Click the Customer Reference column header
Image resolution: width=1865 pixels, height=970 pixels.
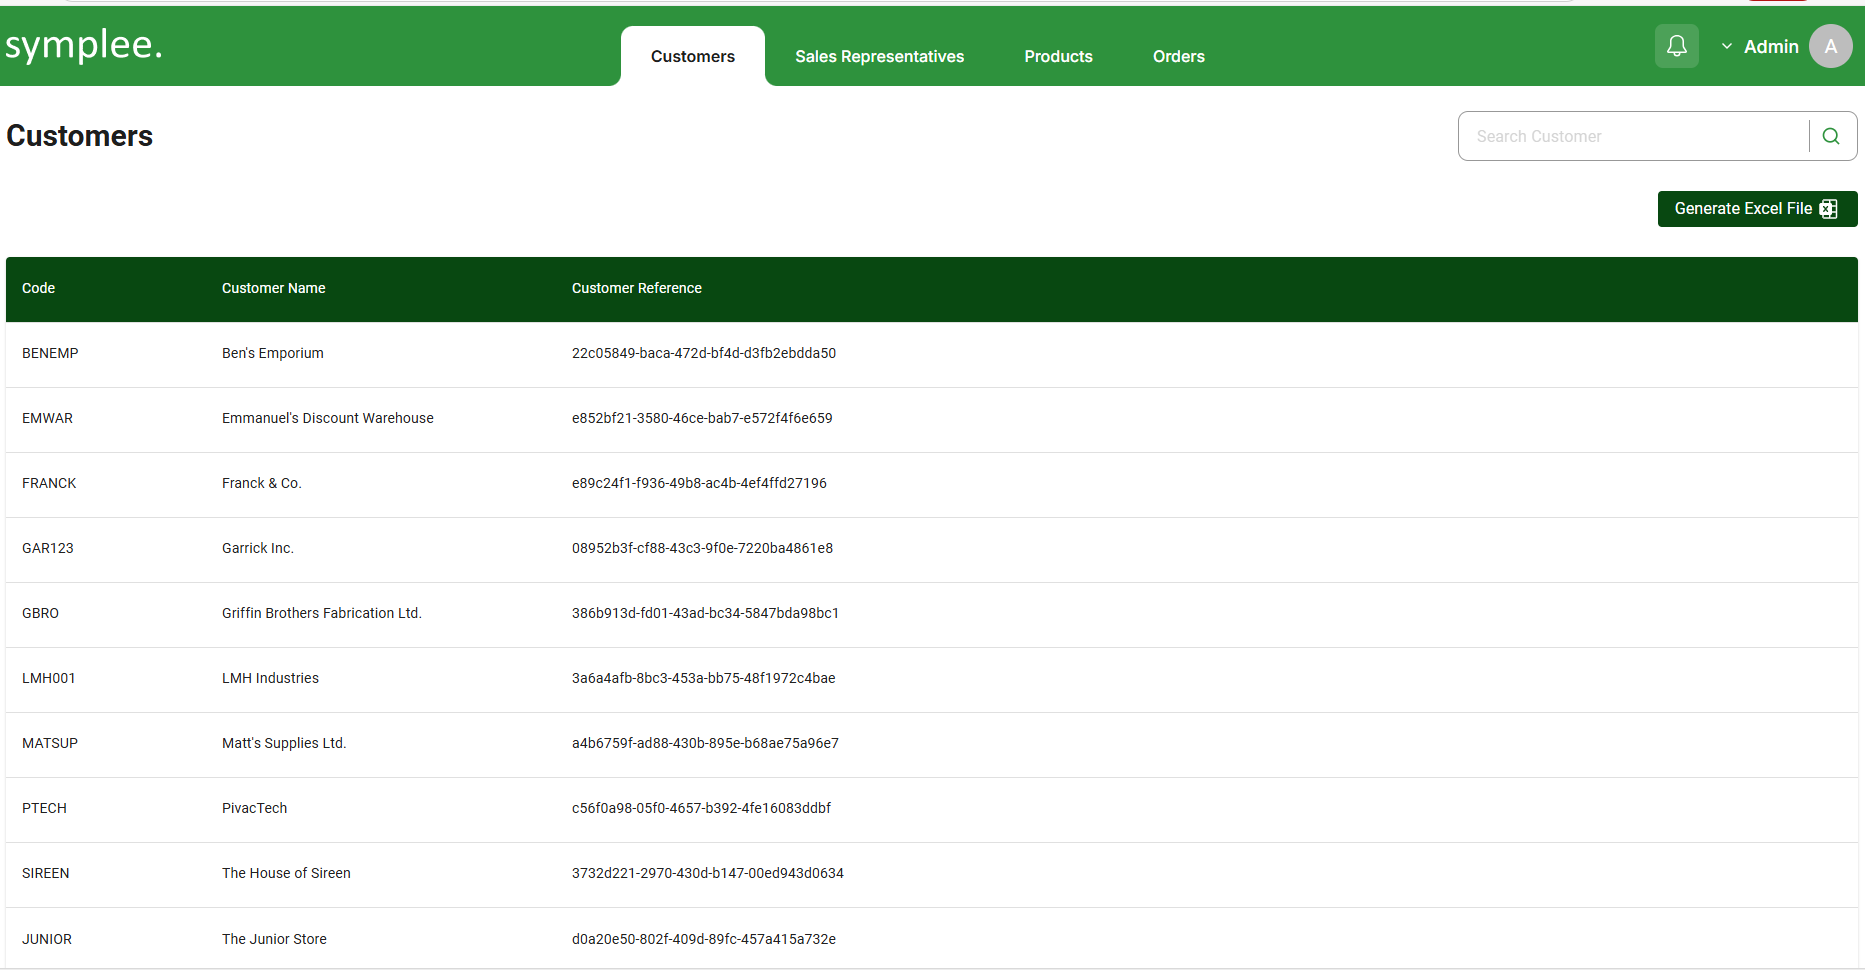[636, 288]
